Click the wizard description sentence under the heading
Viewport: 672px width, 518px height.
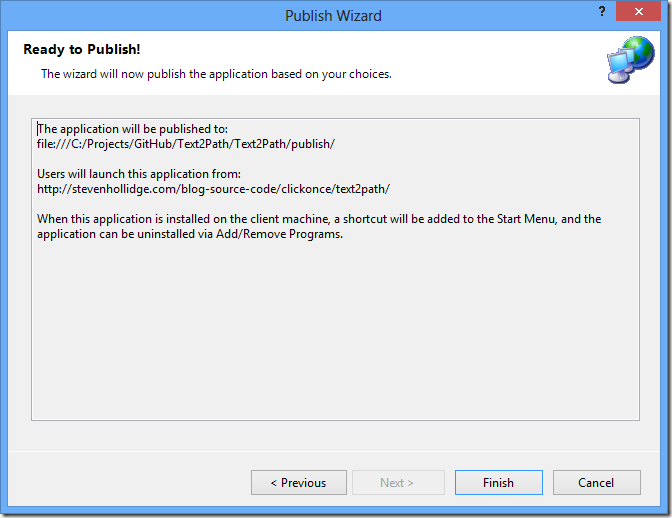[x=216, y=74]
